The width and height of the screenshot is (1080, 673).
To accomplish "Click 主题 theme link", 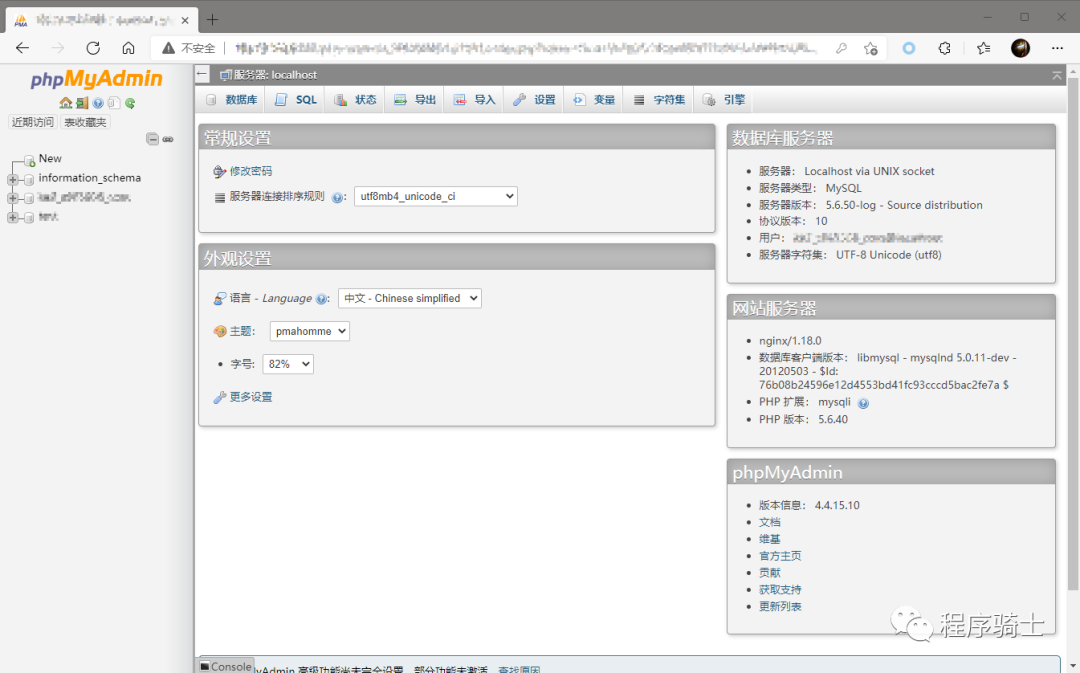I will pyautogui.click(x=240, y=331).
